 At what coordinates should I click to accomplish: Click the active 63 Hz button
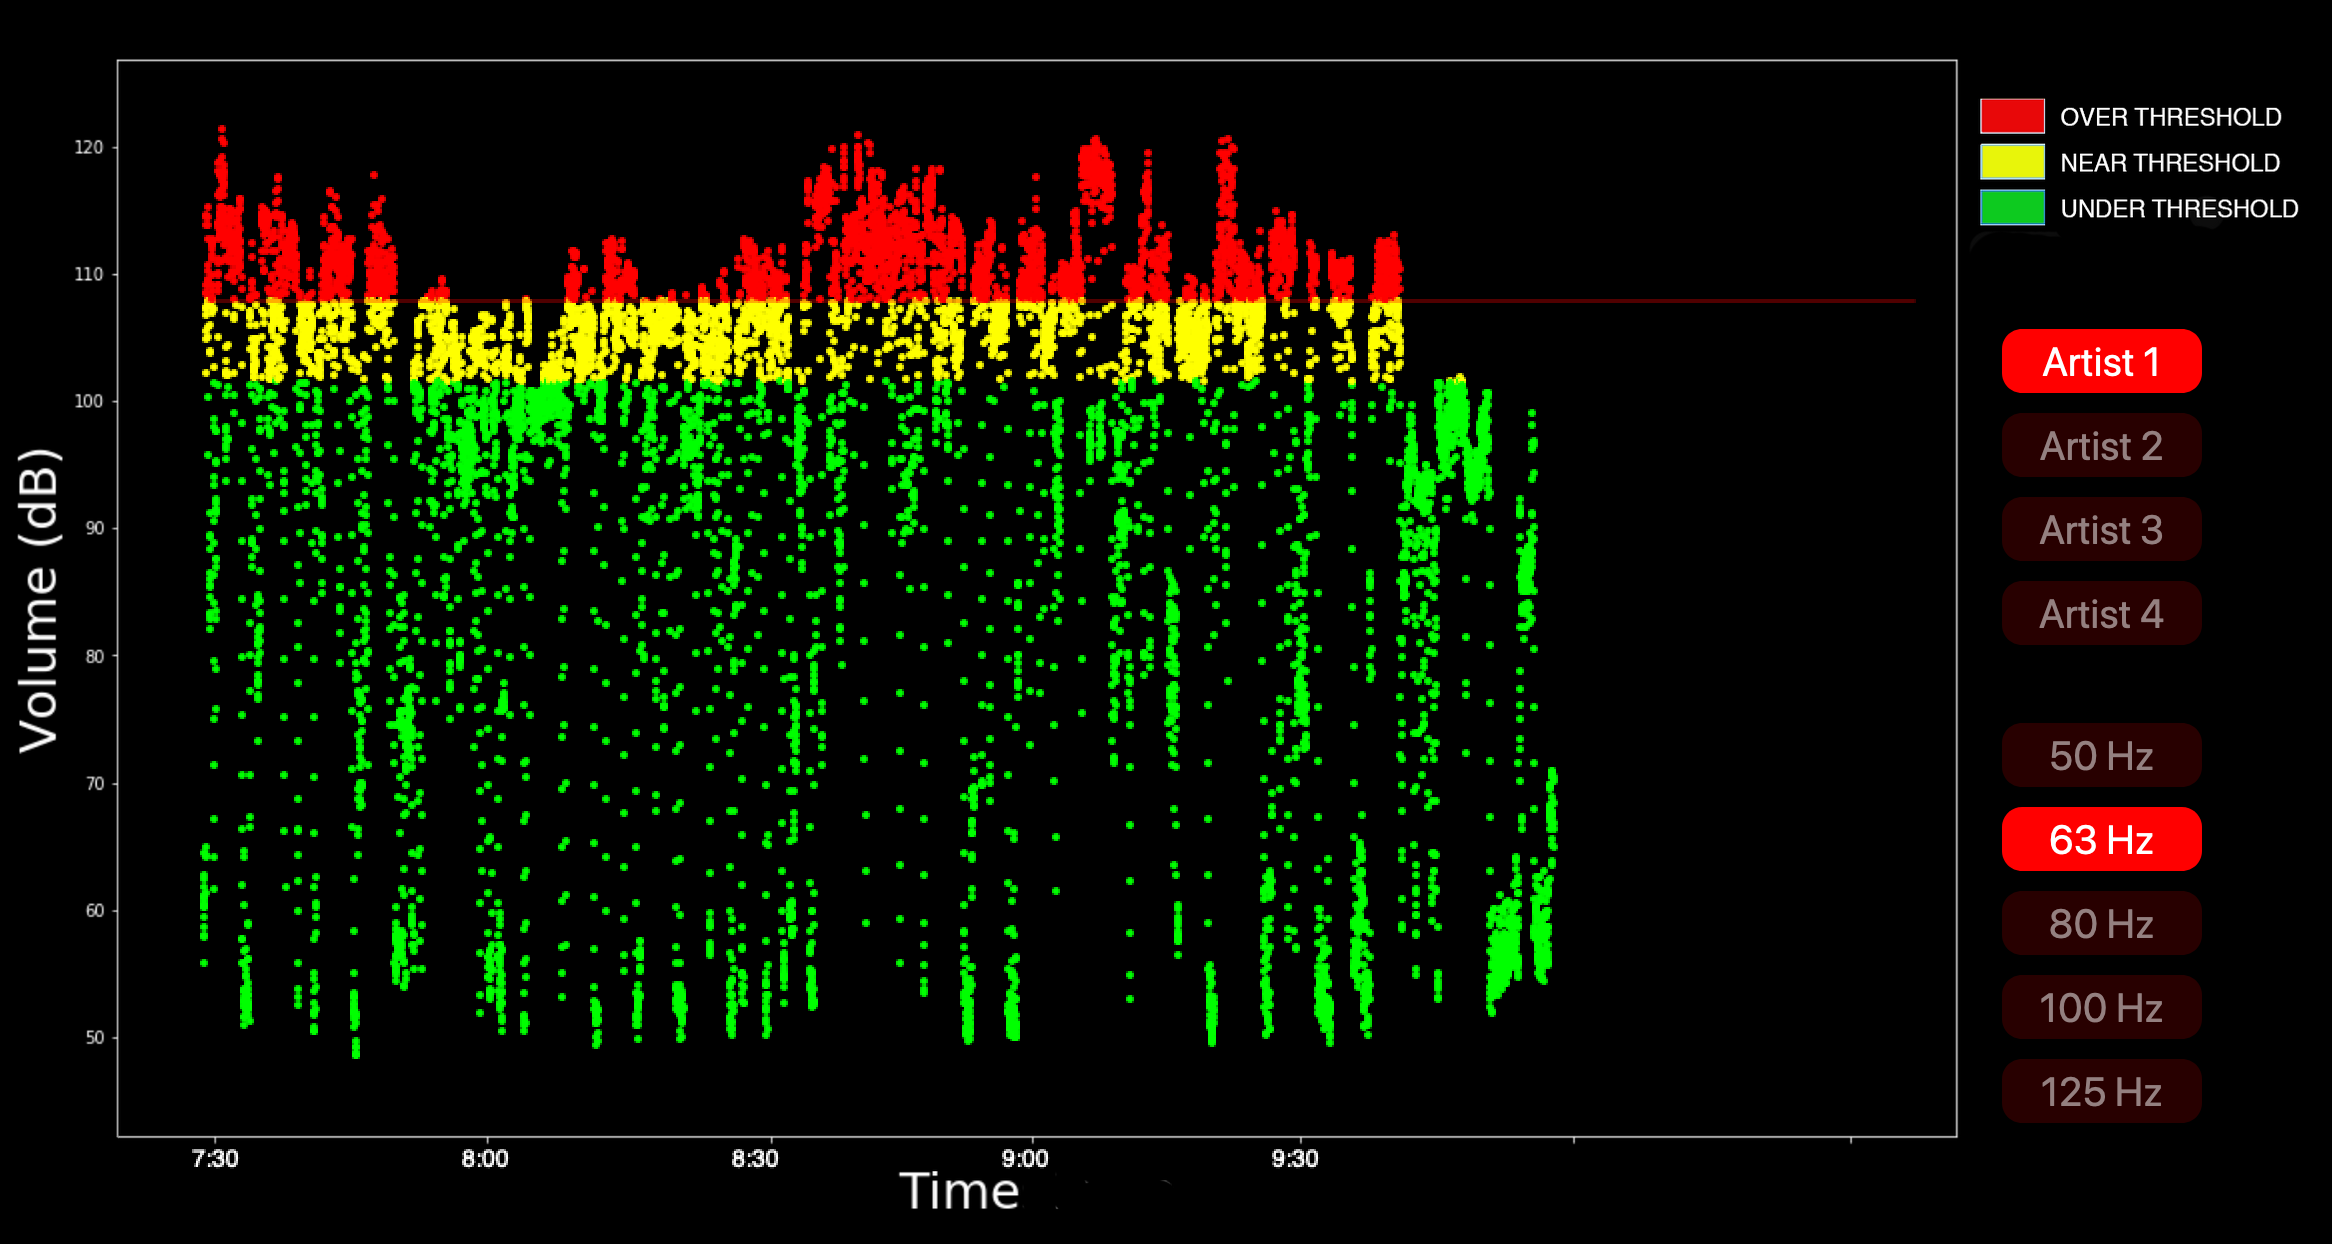coord(2101,840)
